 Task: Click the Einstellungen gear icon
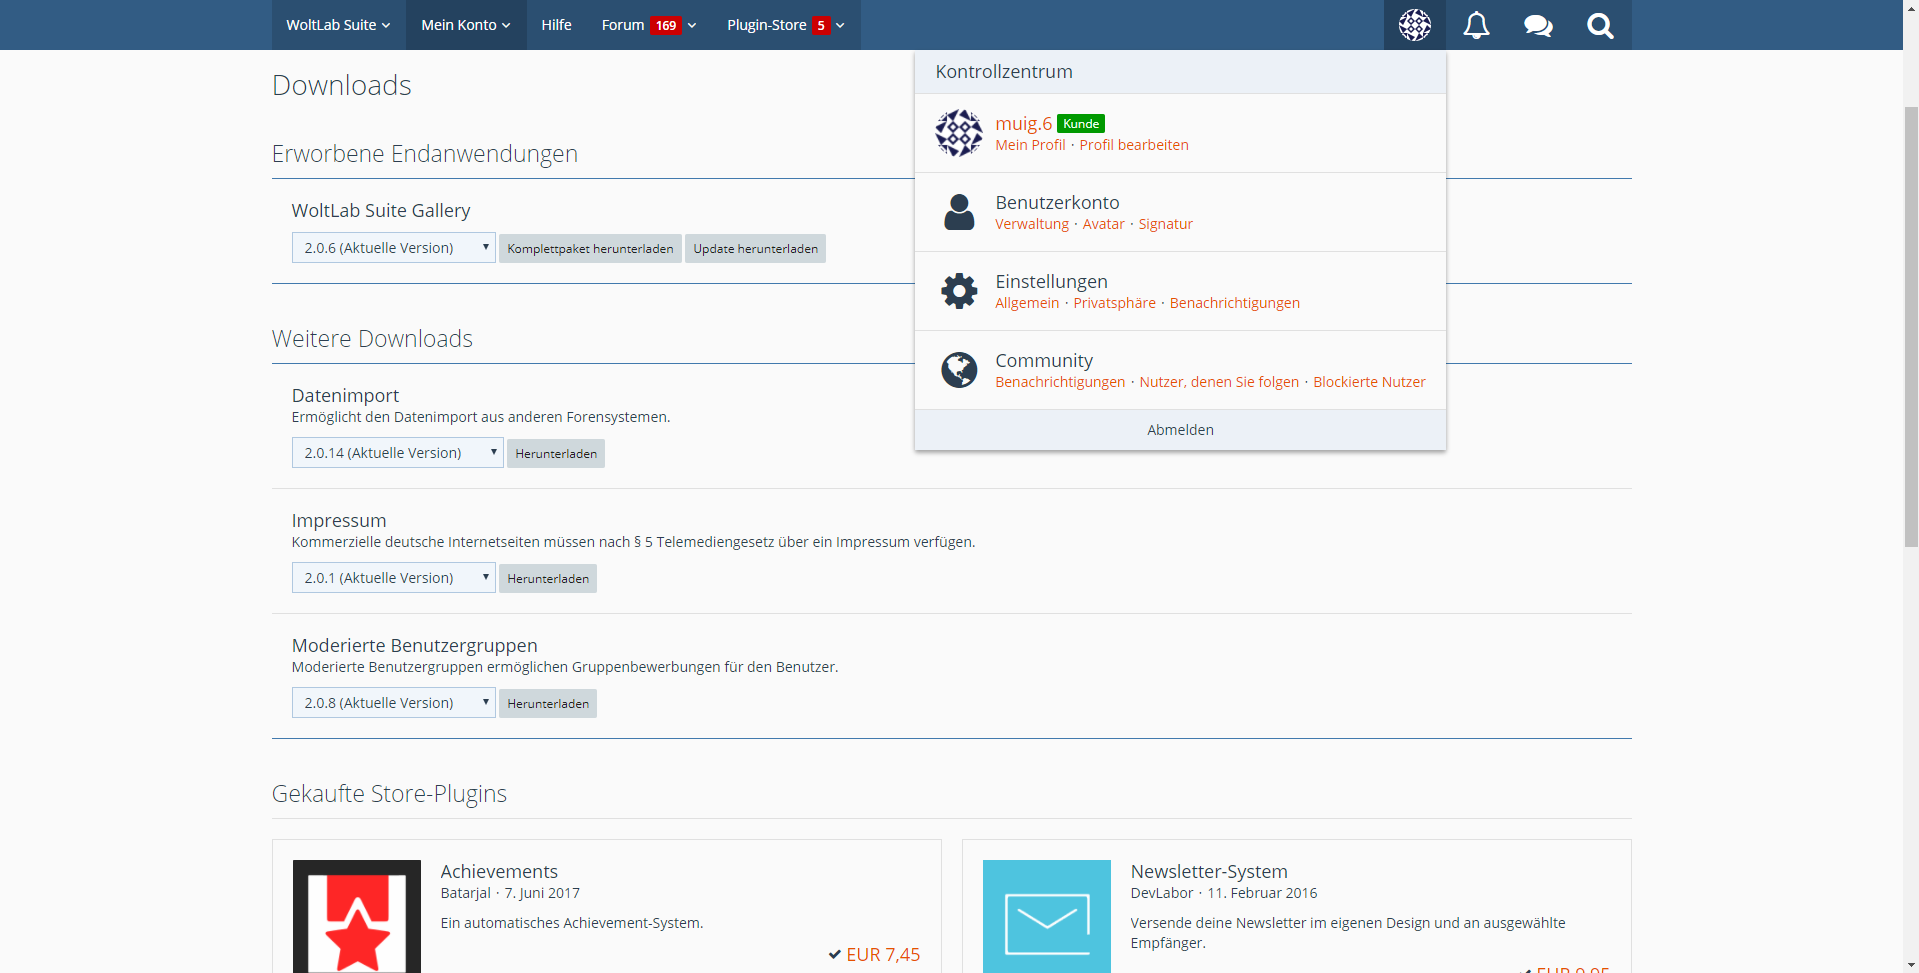959,291
